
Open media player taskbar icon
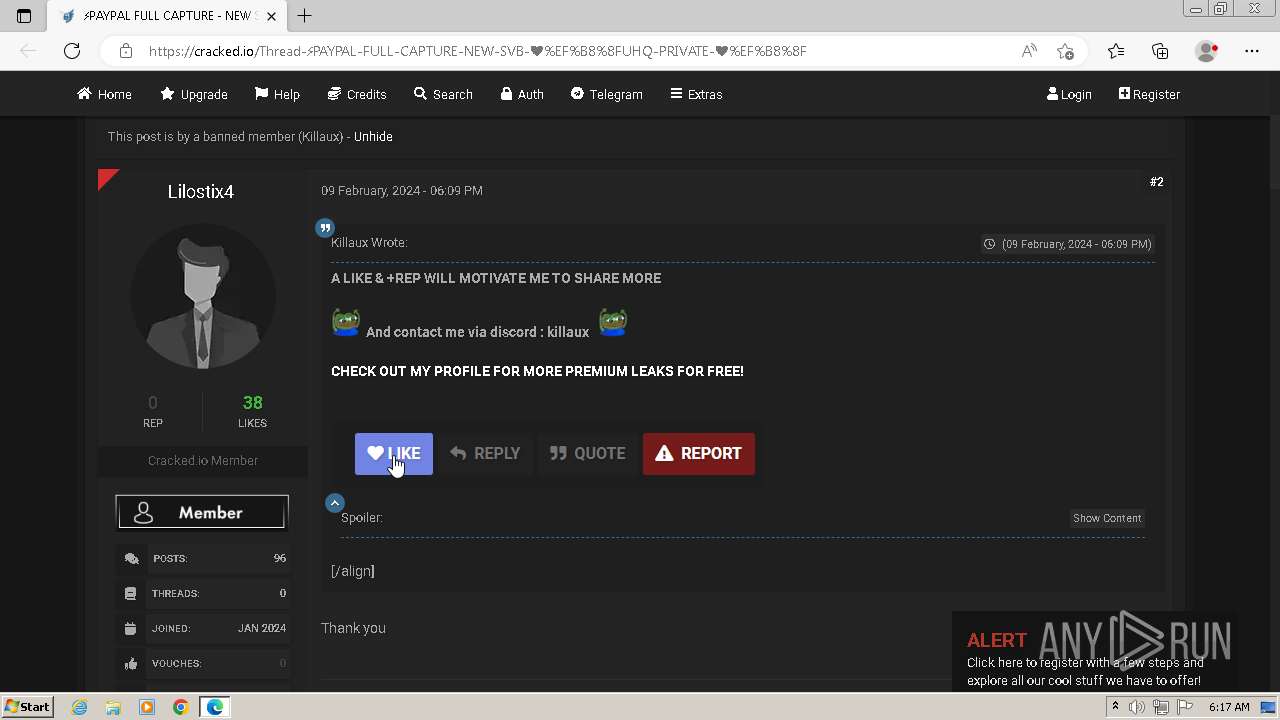click(147, 707)
